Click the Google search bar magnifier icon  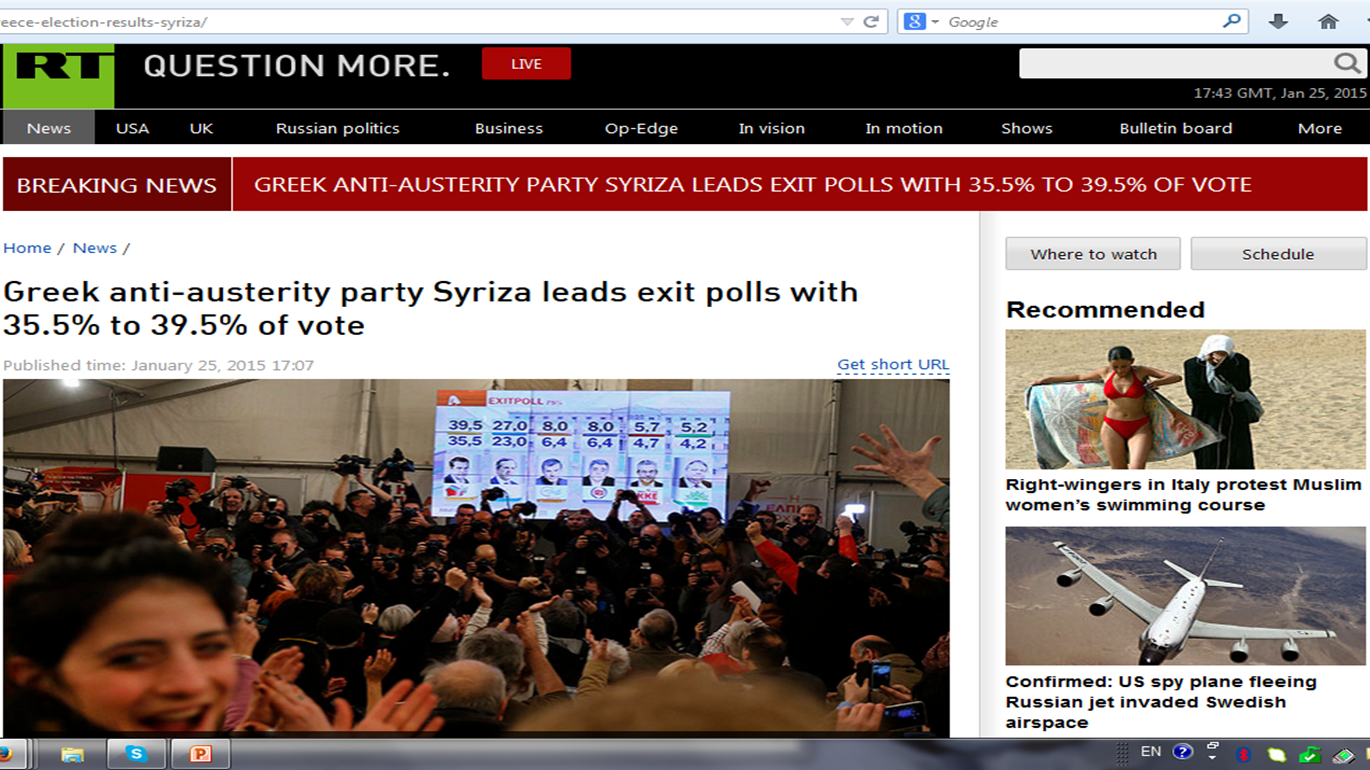pos(1231,21)
